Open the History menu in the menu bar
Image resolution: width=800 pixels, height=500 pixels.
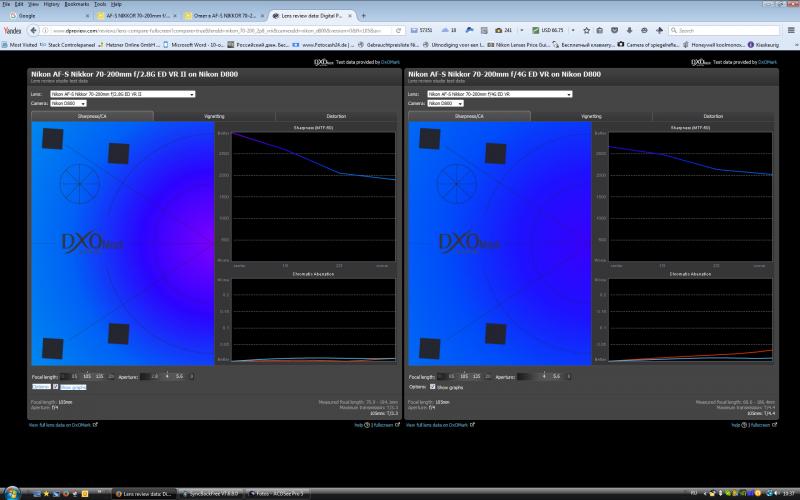pos(52,4)
